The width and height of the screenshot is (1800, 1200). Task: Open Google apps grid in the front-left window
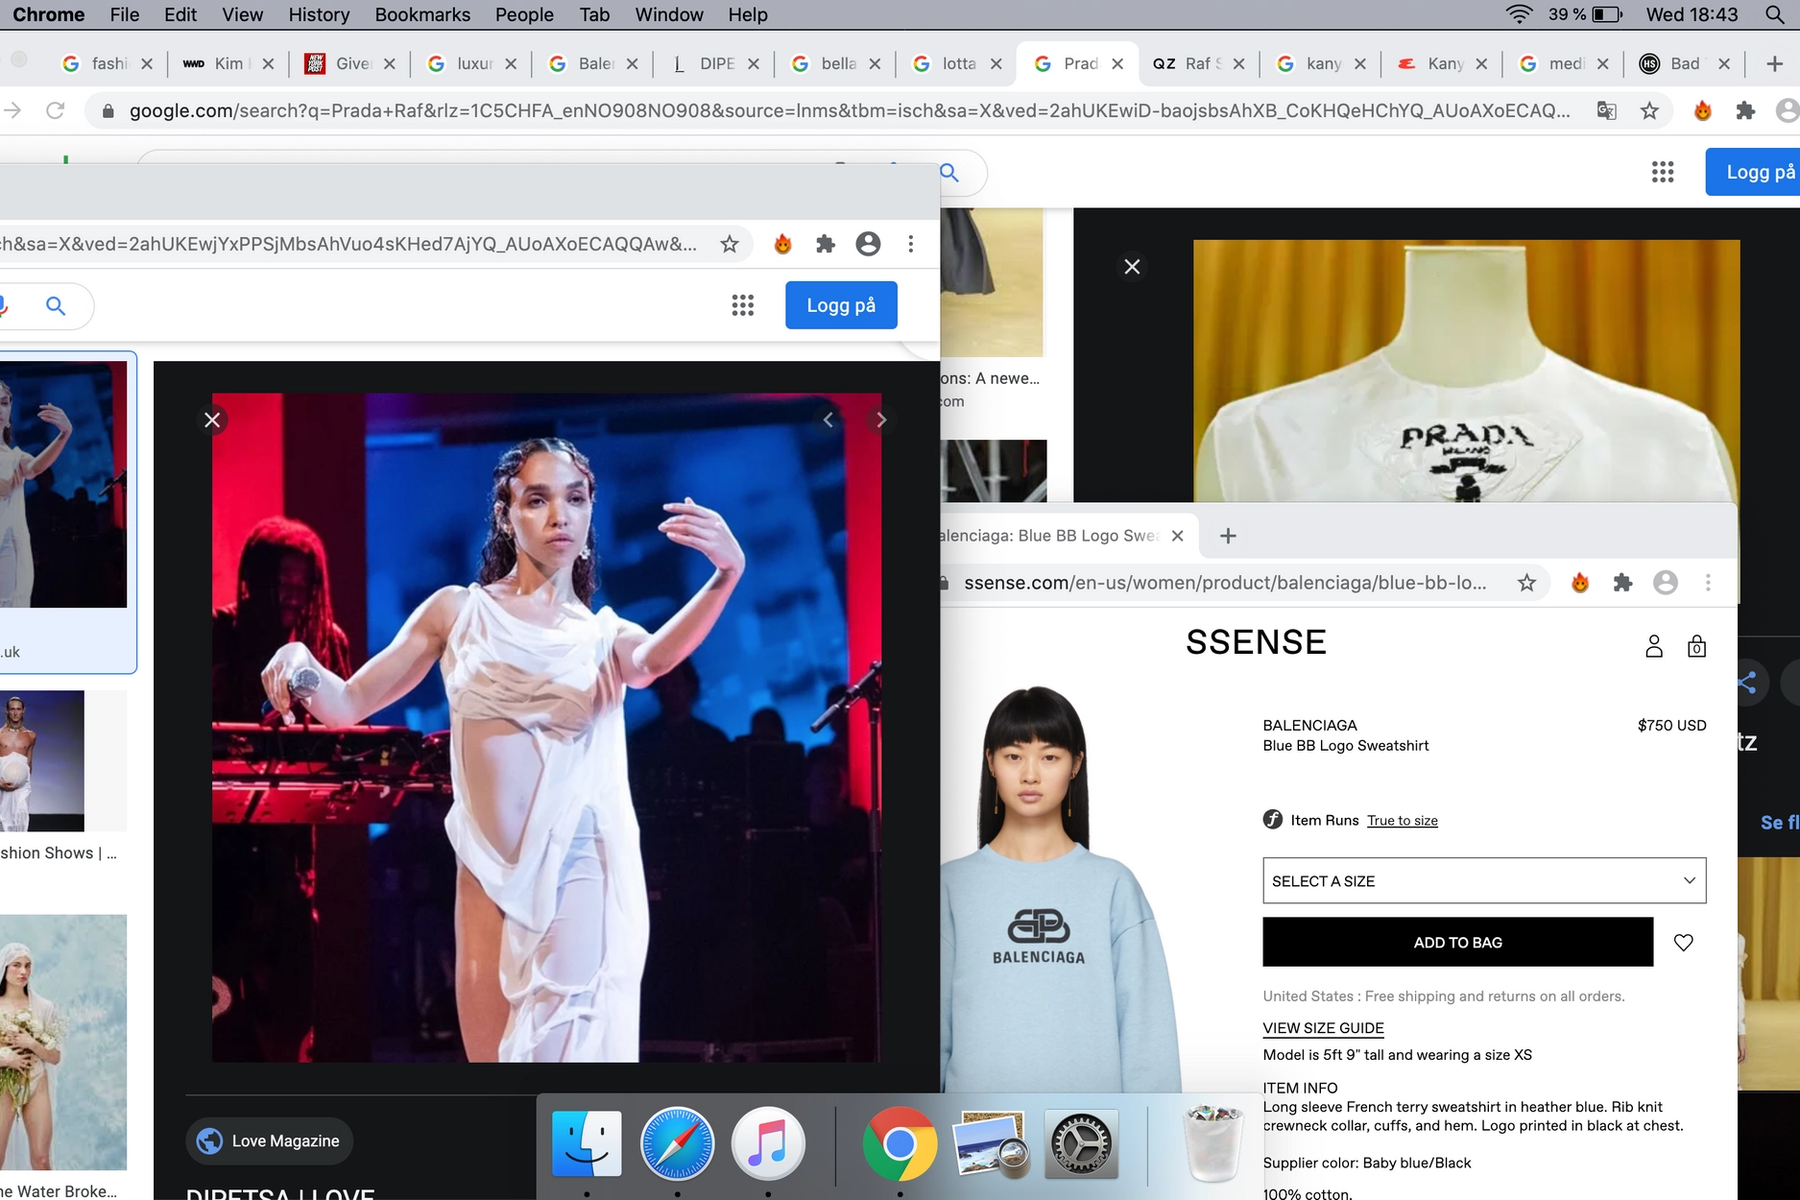coord(742,305)
